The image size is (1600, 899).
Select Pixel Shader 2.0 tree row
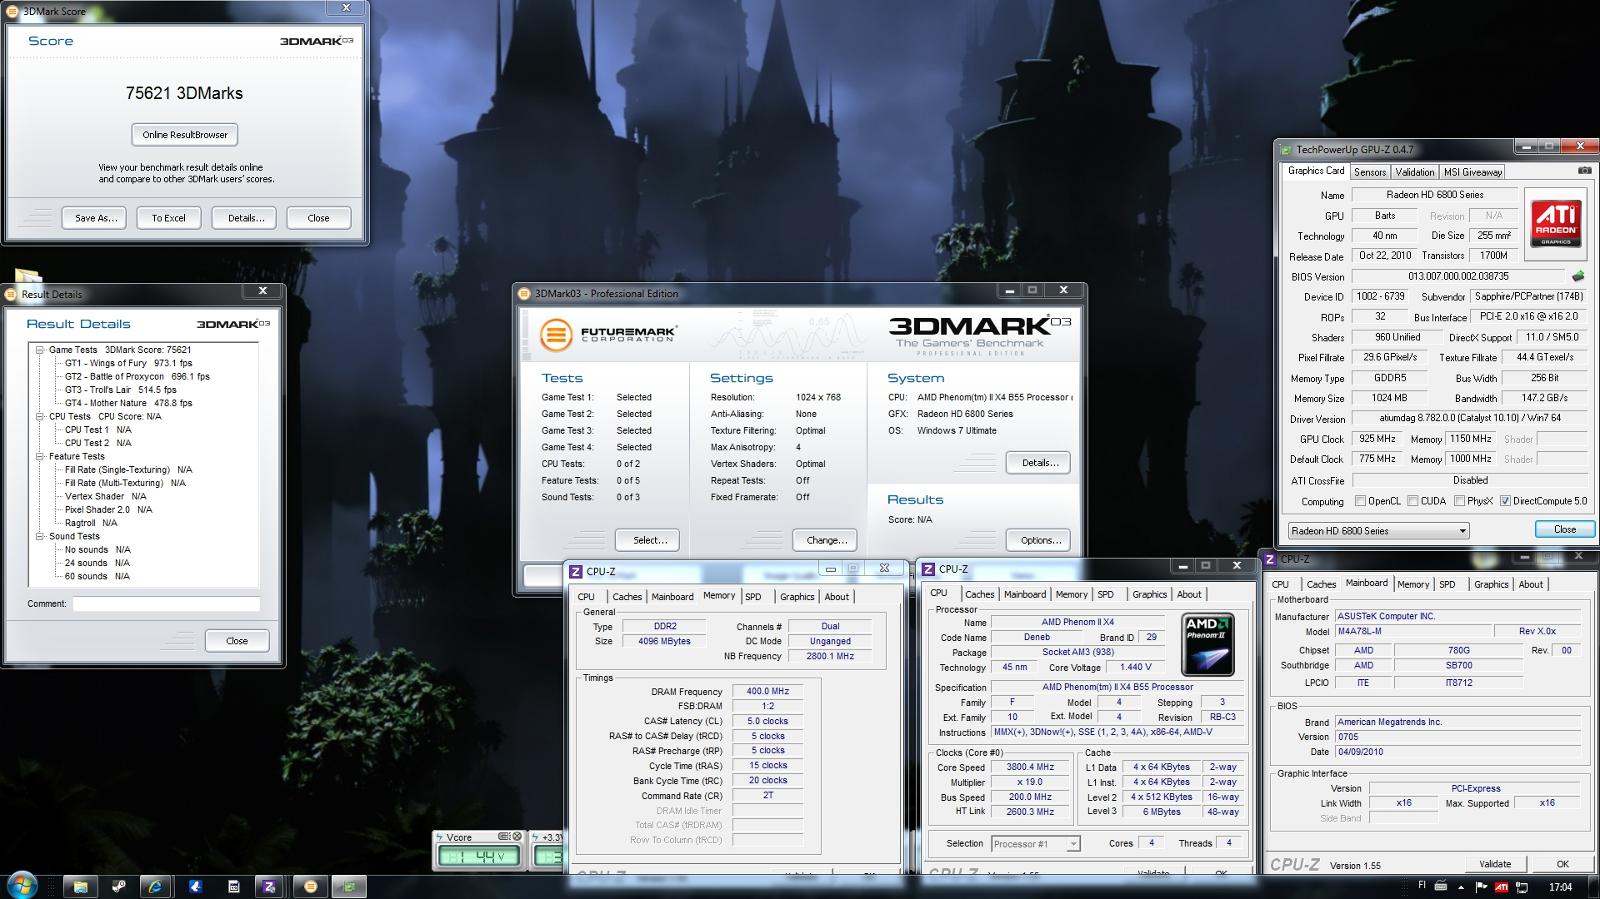pyautogui.click(x=108, y=509)
